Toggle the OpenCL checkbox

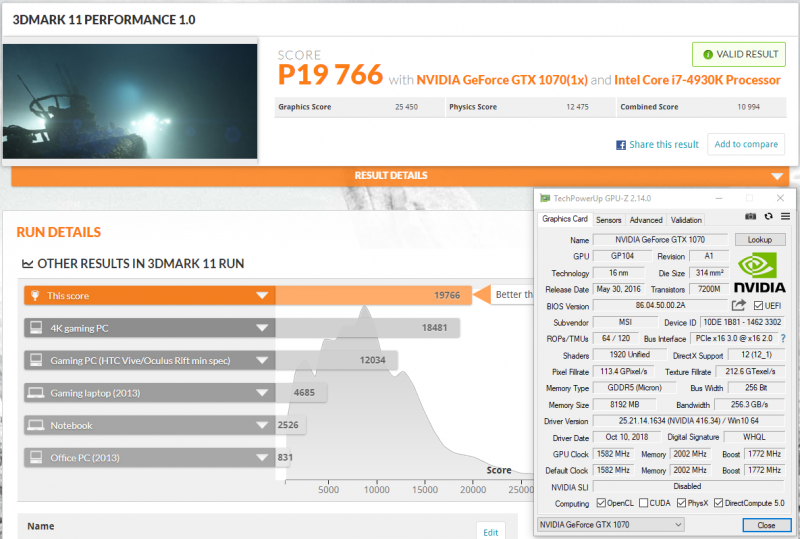tap(600, 503)
